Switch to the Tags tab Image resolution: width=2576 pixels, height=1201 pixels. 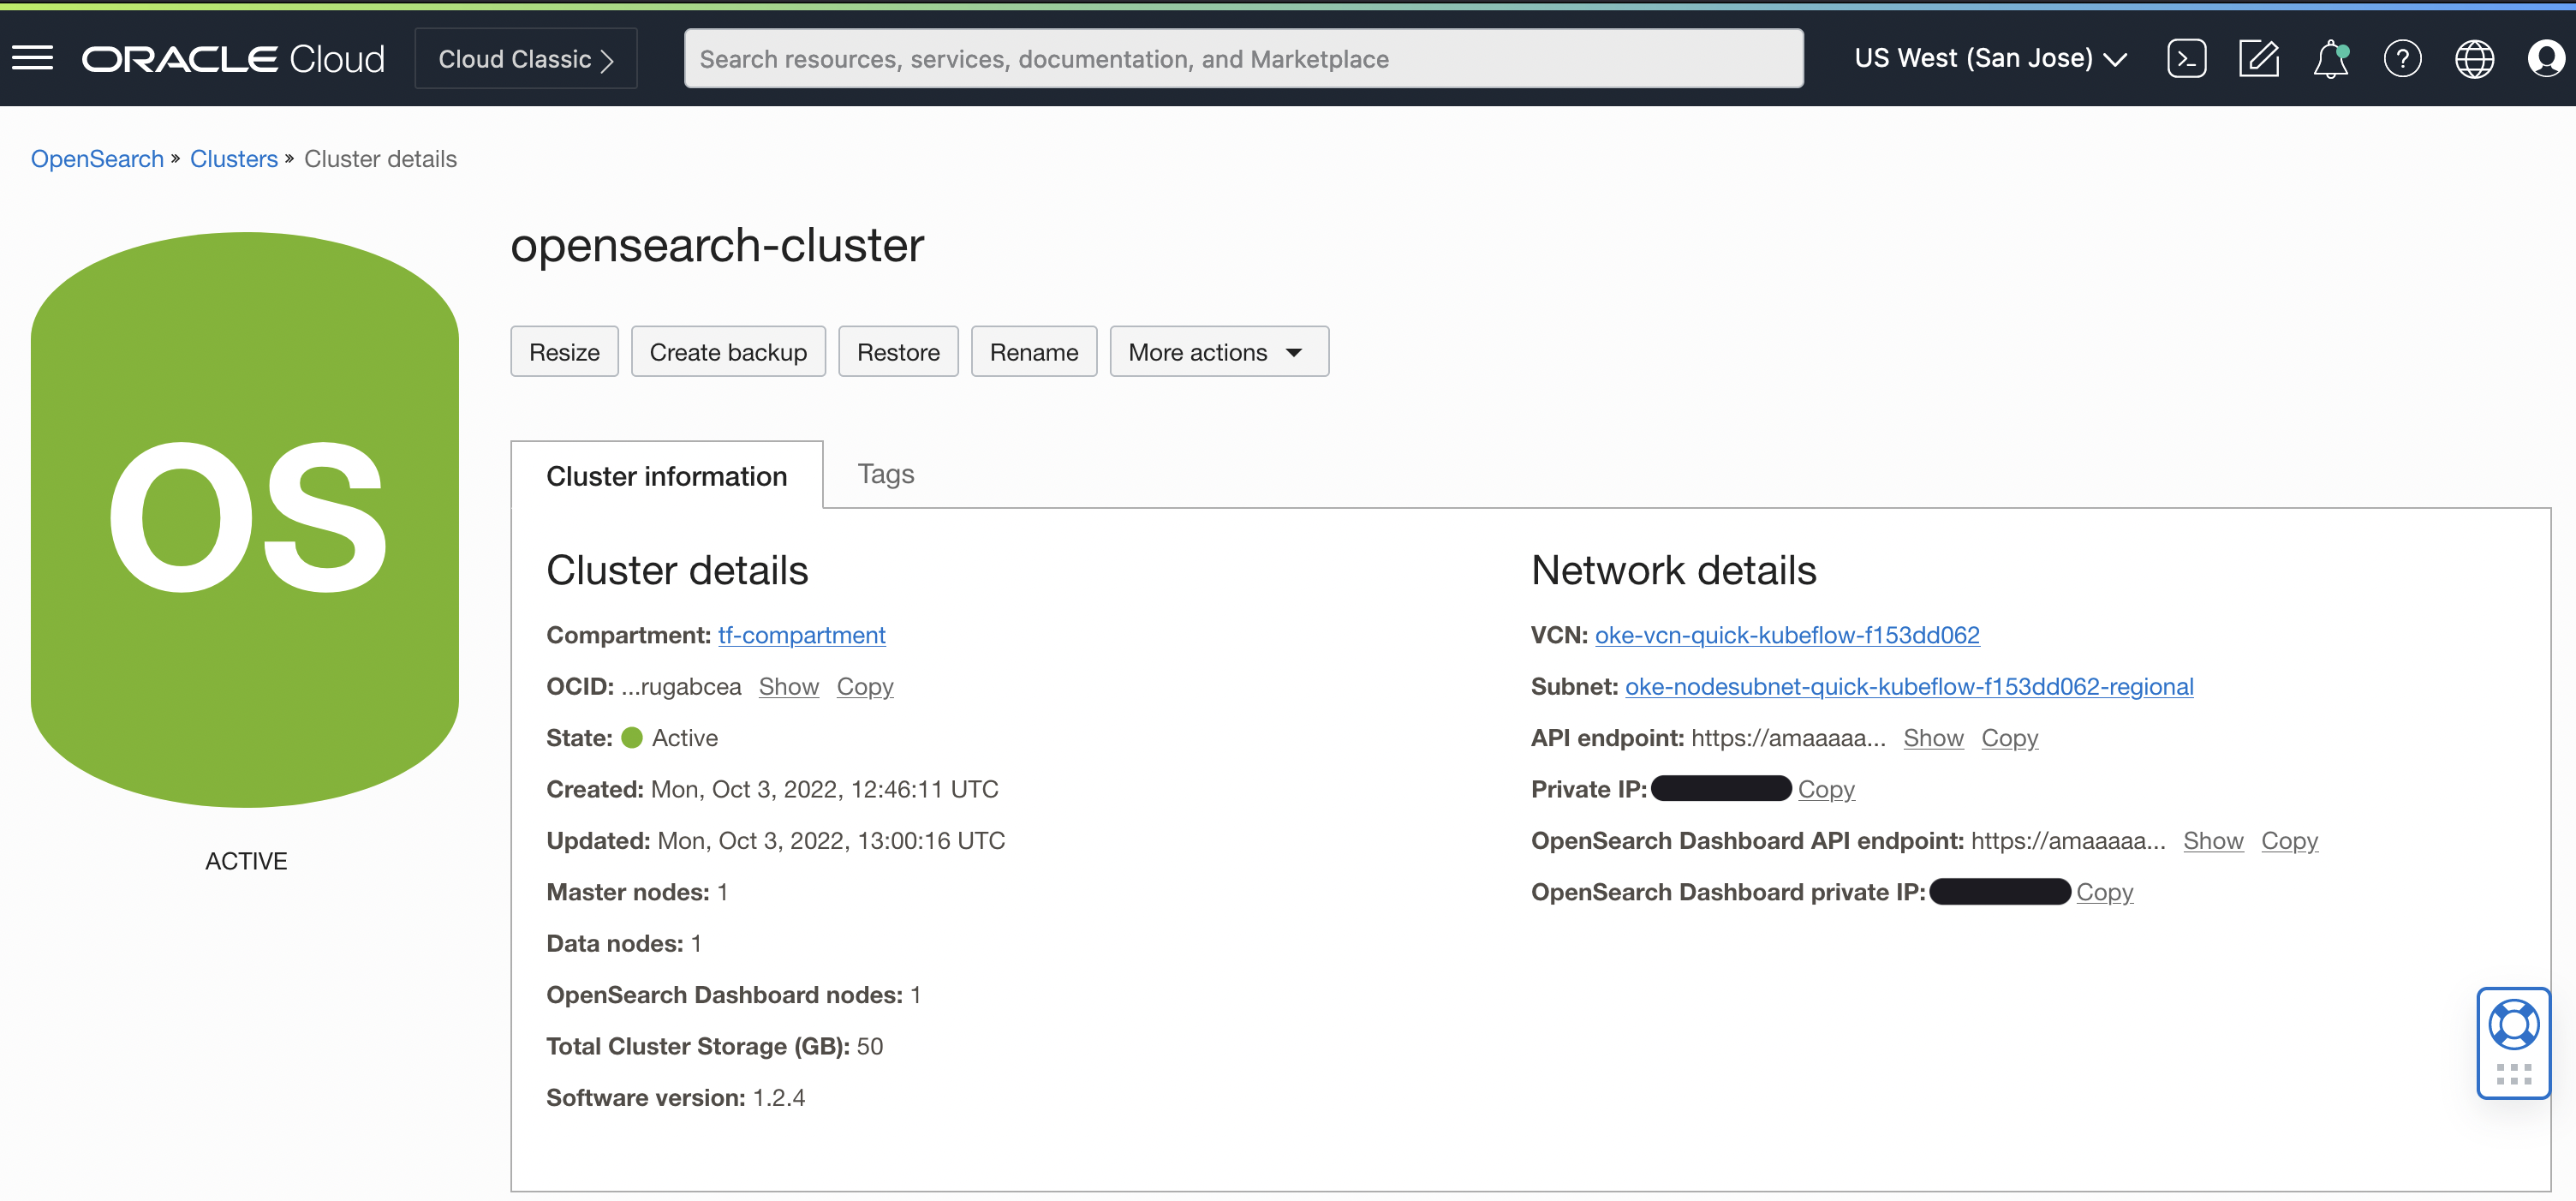click(885, 473)
